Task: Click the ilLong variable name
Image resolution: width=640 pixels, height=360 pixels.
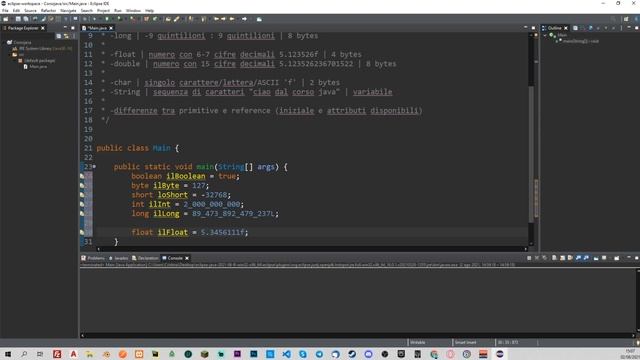Action: (x=166, y=213)
